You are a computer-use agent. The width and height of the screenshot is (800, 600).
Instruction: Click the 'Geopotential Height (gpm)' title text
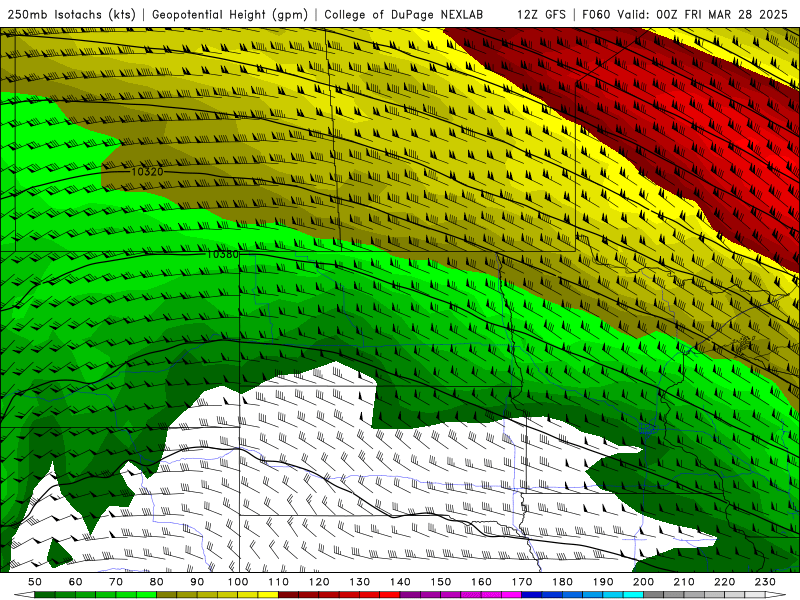230,14
